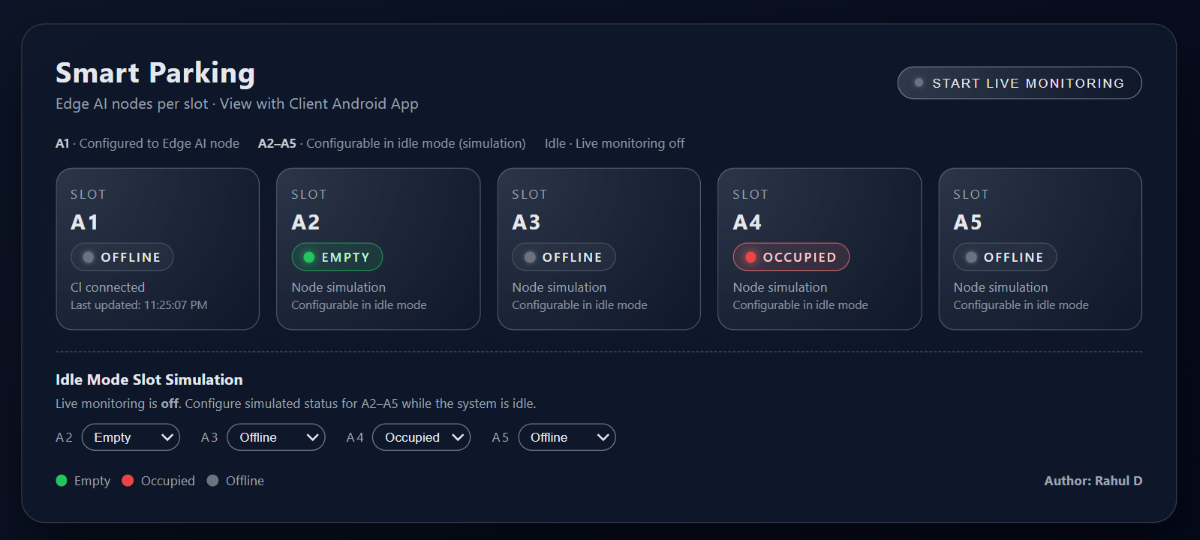Expand the A4 Occupied dropdown

click(421, 437)
